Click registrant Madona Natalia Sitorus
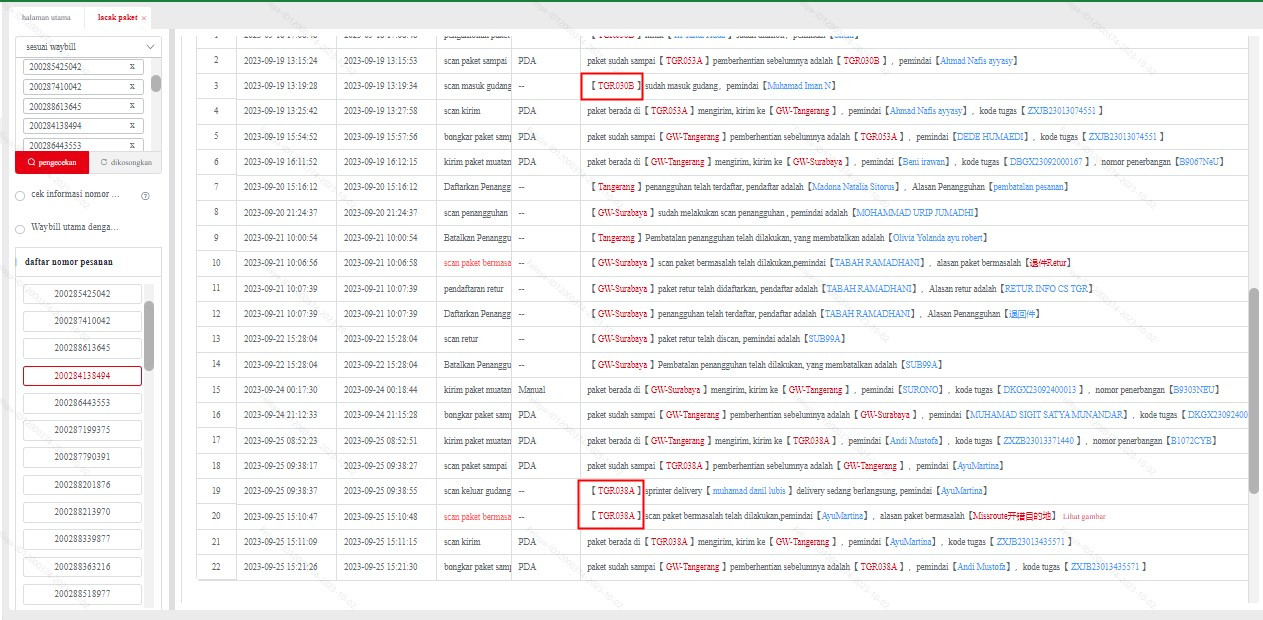The height and width of the screenshot is (620, 1263). pyautogui.click(x=855, y=187)
